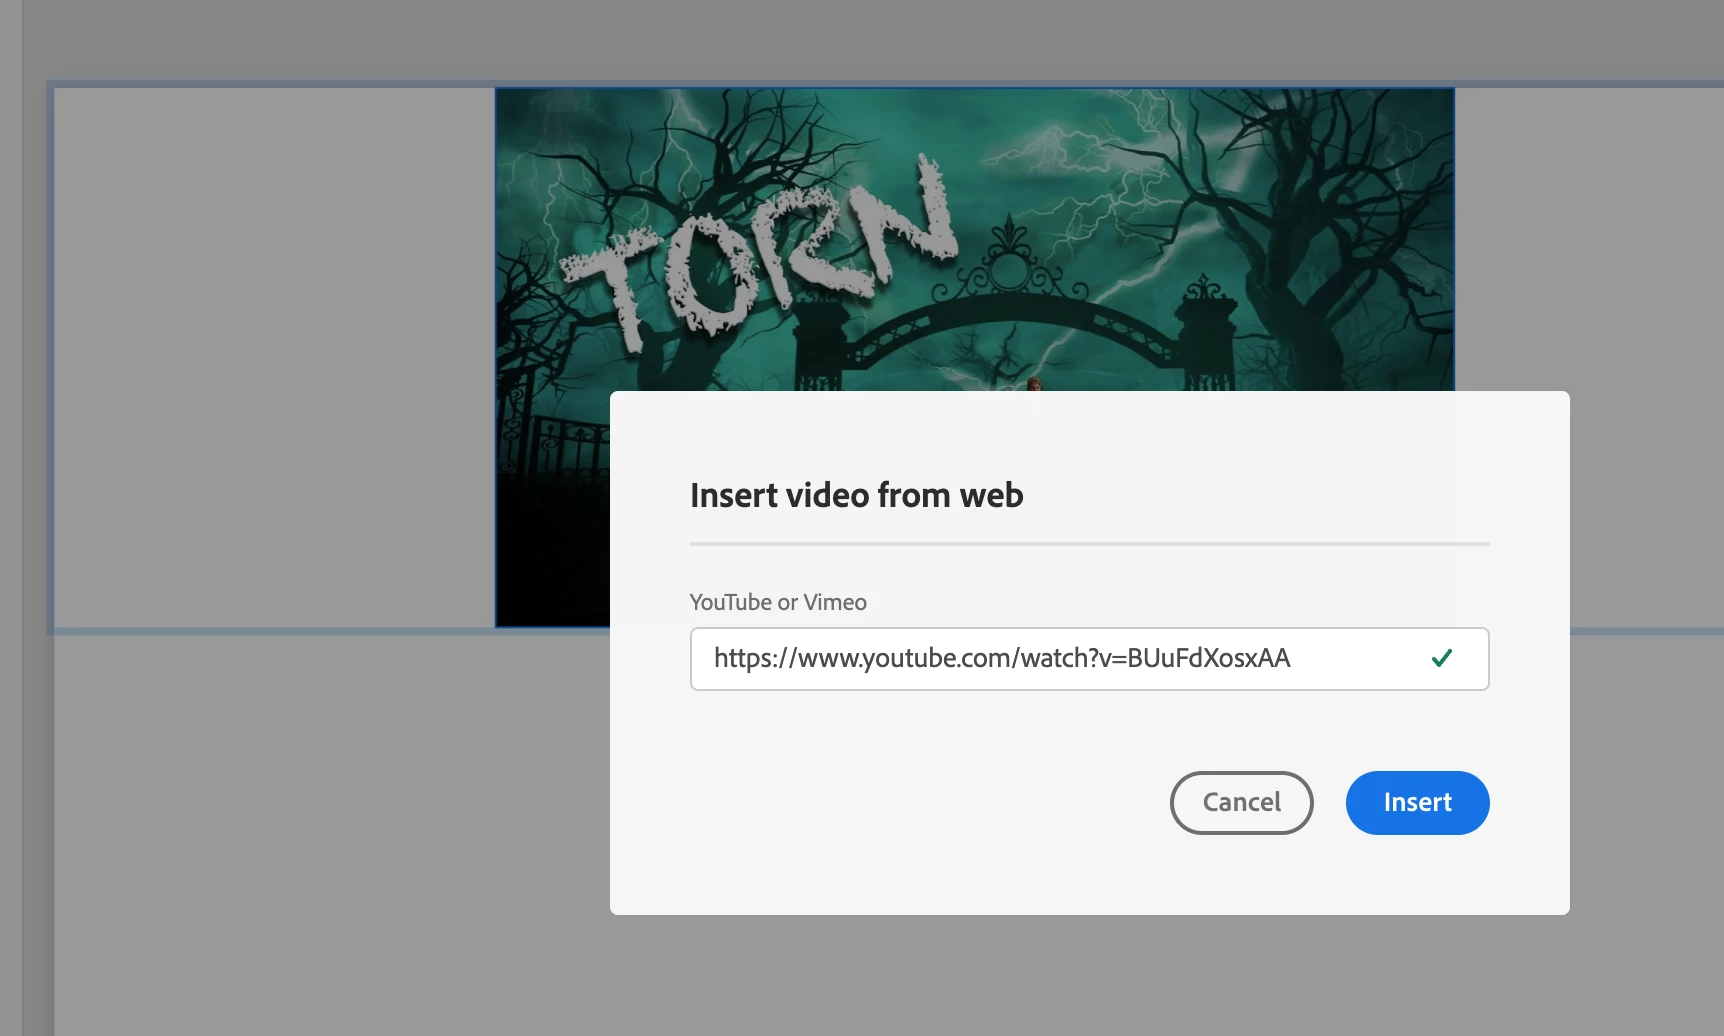Click the Insert button

coord(1417,802)
